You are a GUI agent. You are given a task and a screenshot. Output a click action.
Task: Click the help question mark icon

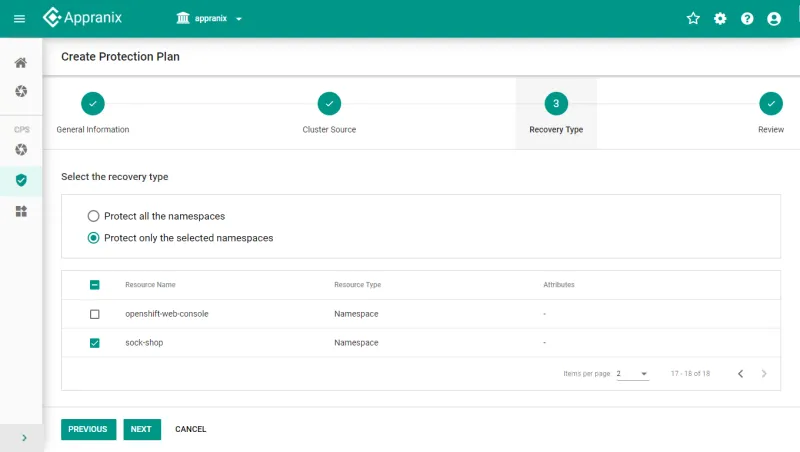tap(747, 19)
